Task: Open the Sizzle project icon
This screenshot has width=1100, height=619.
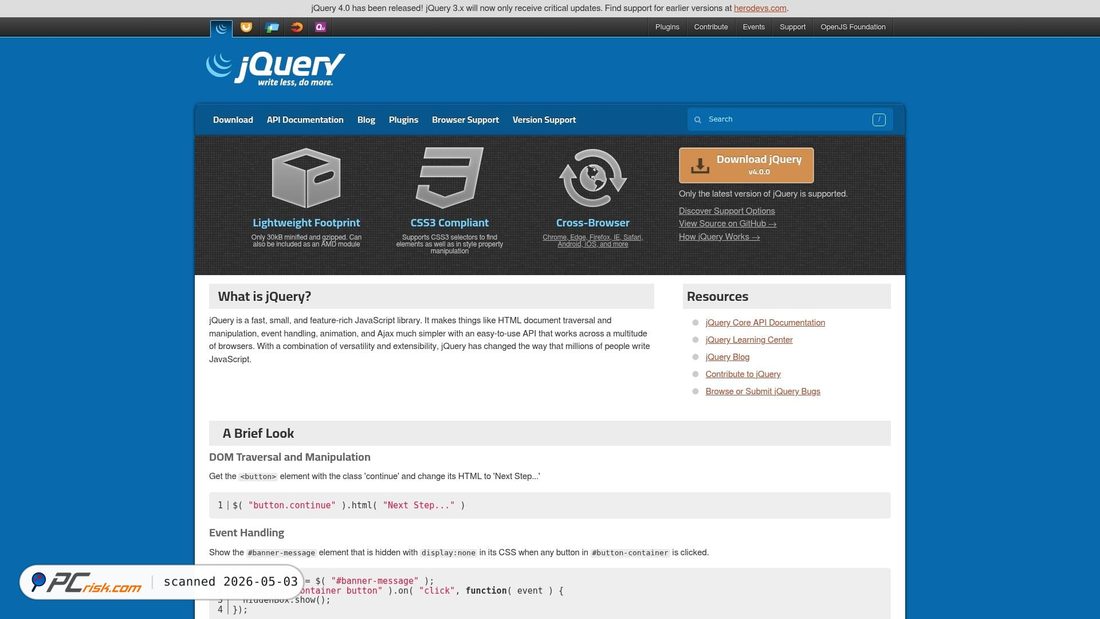Action: click(297, 27)
